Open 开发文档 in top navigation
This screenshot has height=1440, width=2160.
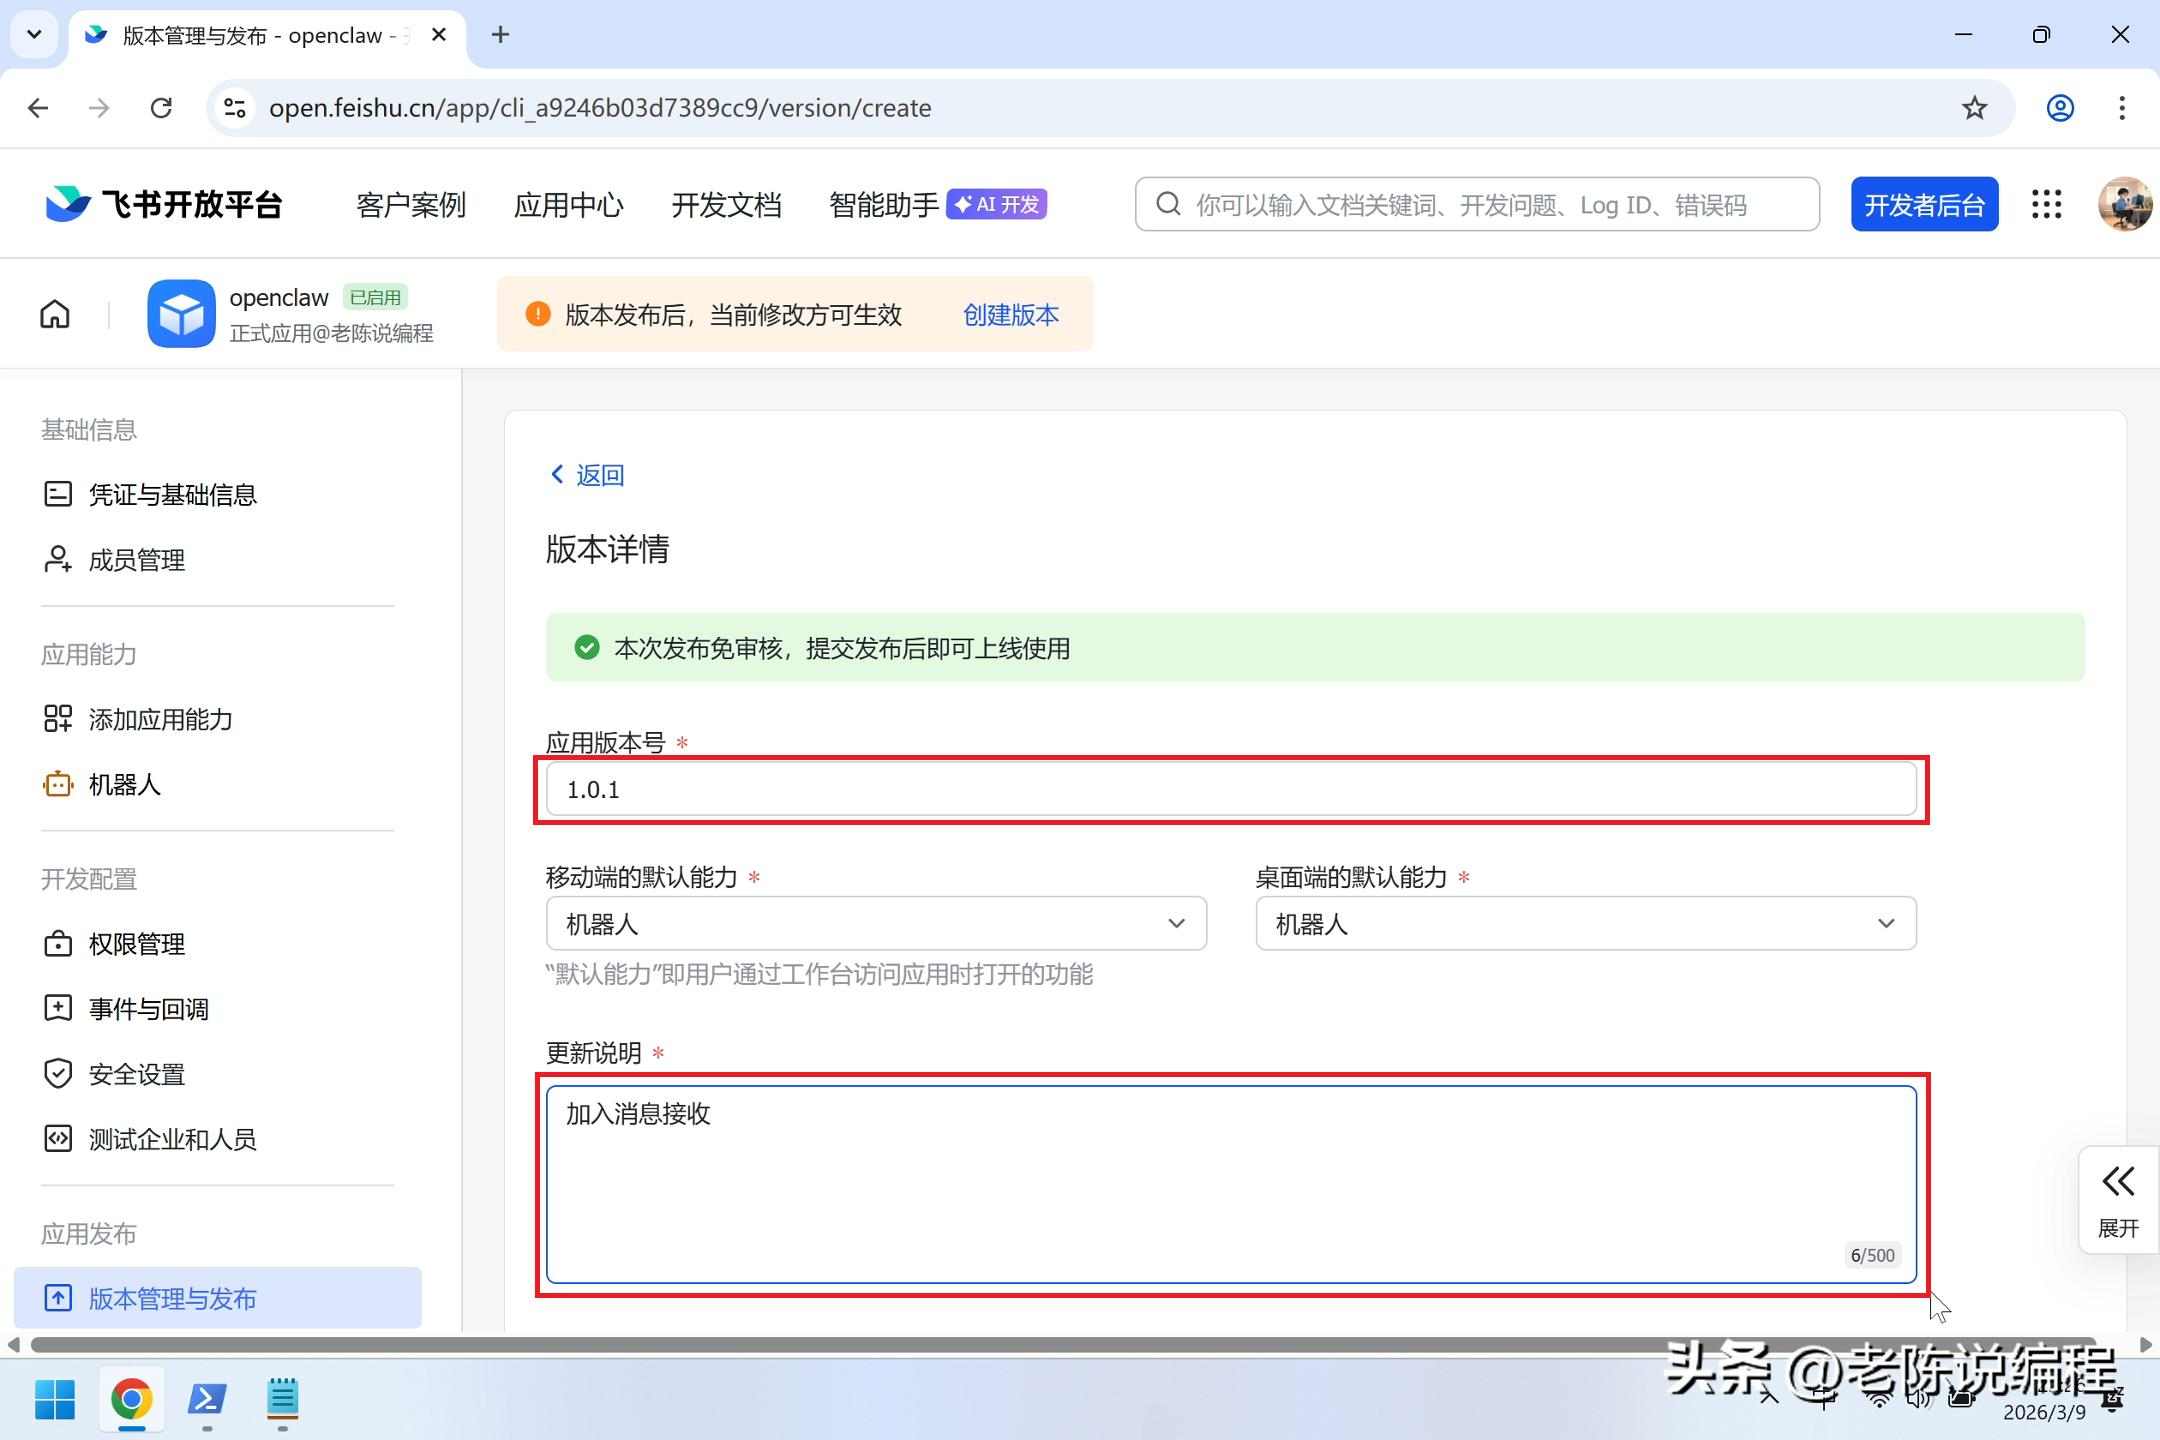click(726, 205)
